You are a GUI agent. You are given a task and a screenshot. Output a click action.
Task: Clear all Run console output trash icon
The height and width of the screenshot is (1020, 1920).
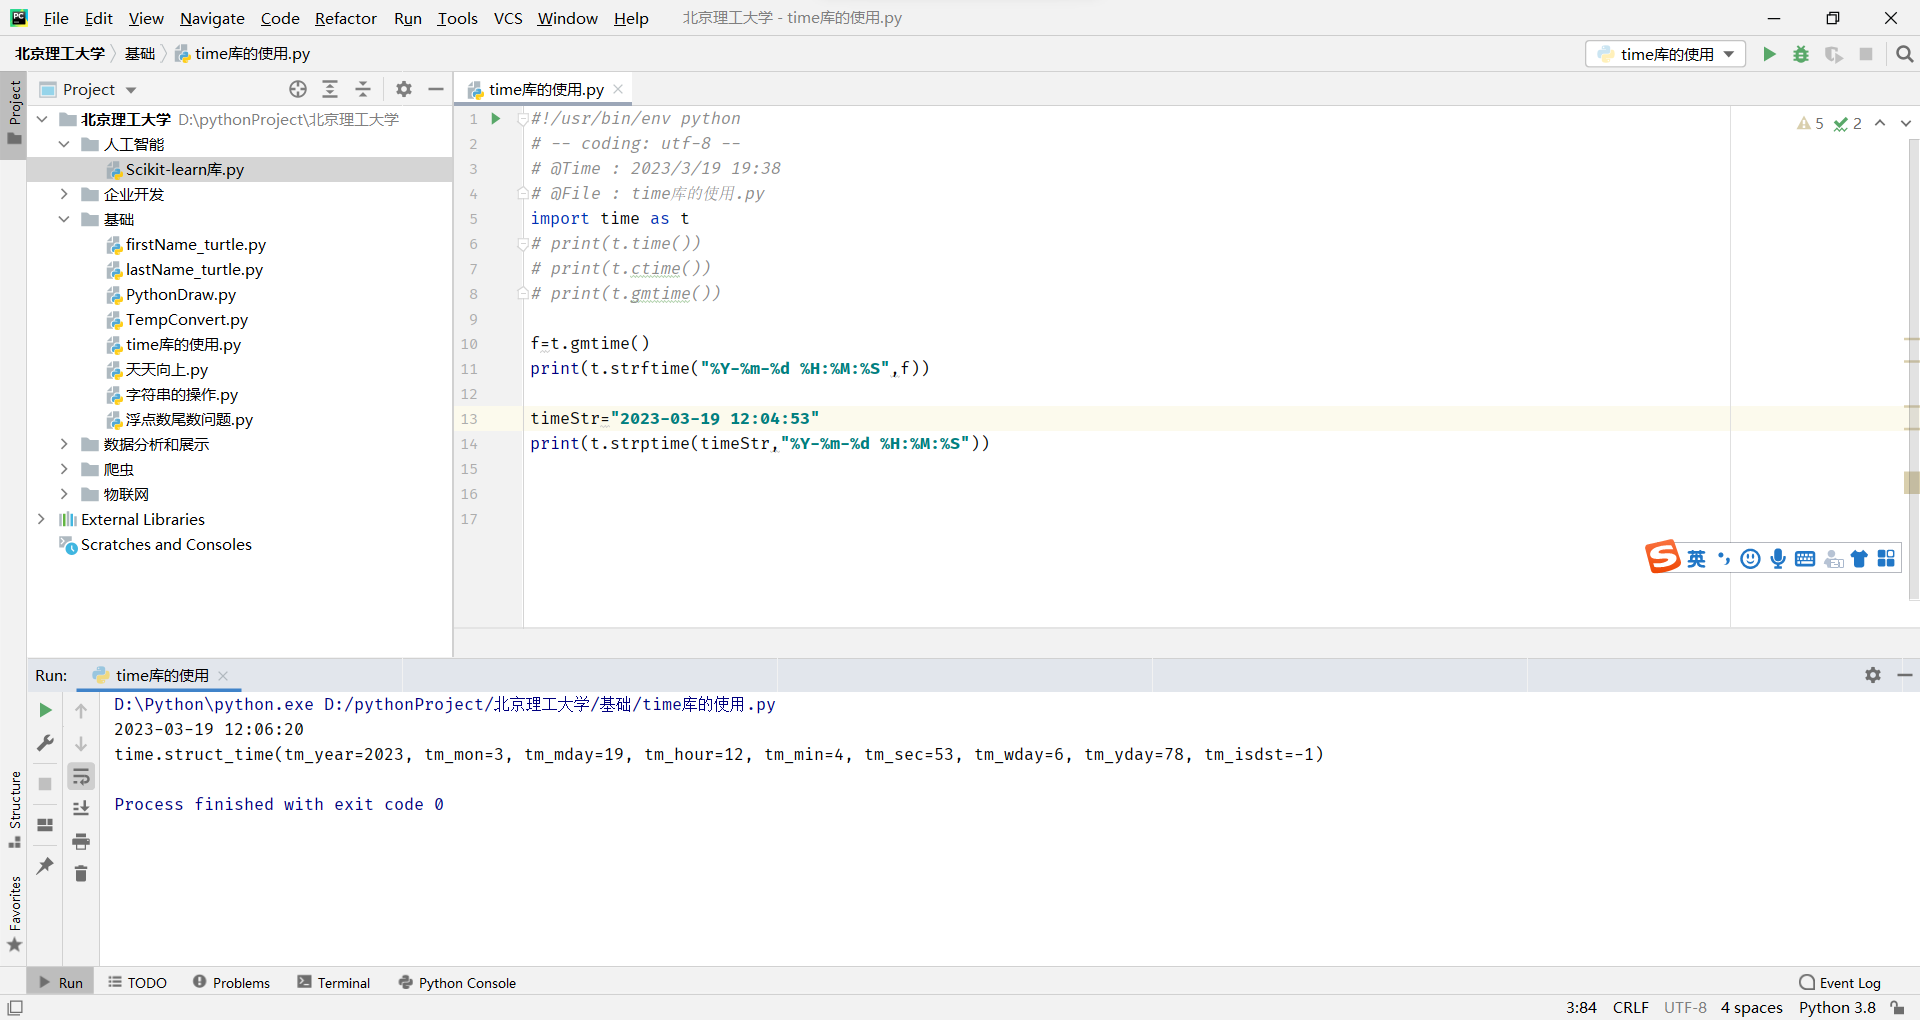pos(81,874)
